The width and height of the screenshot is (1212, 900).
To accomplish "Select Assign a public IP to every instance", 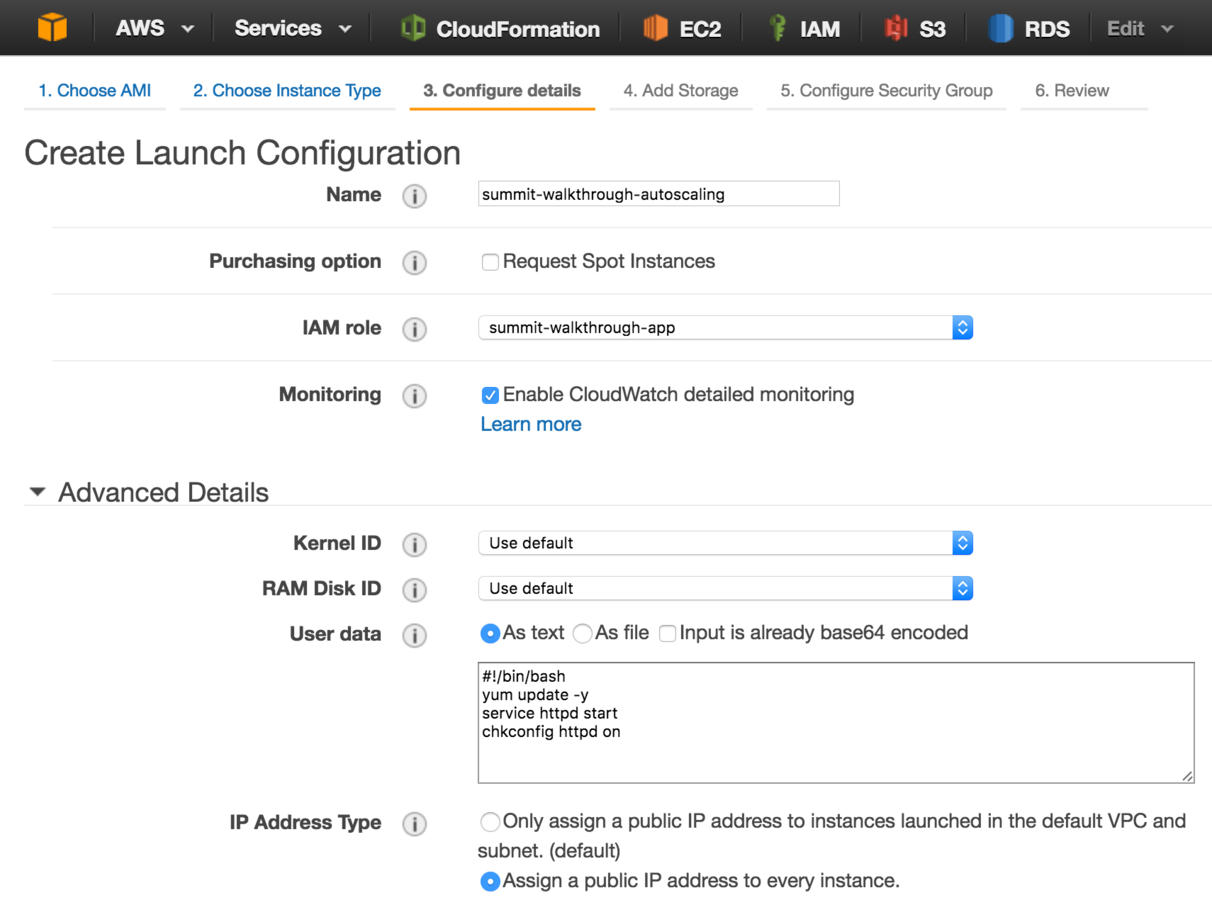I will 490,881.
